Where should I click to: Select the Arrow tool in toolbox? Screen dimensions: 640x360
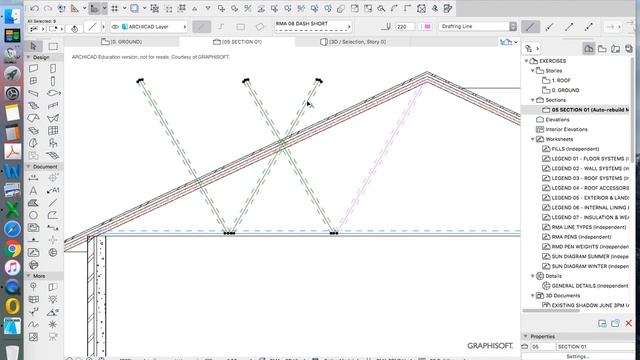pos(33,46)
